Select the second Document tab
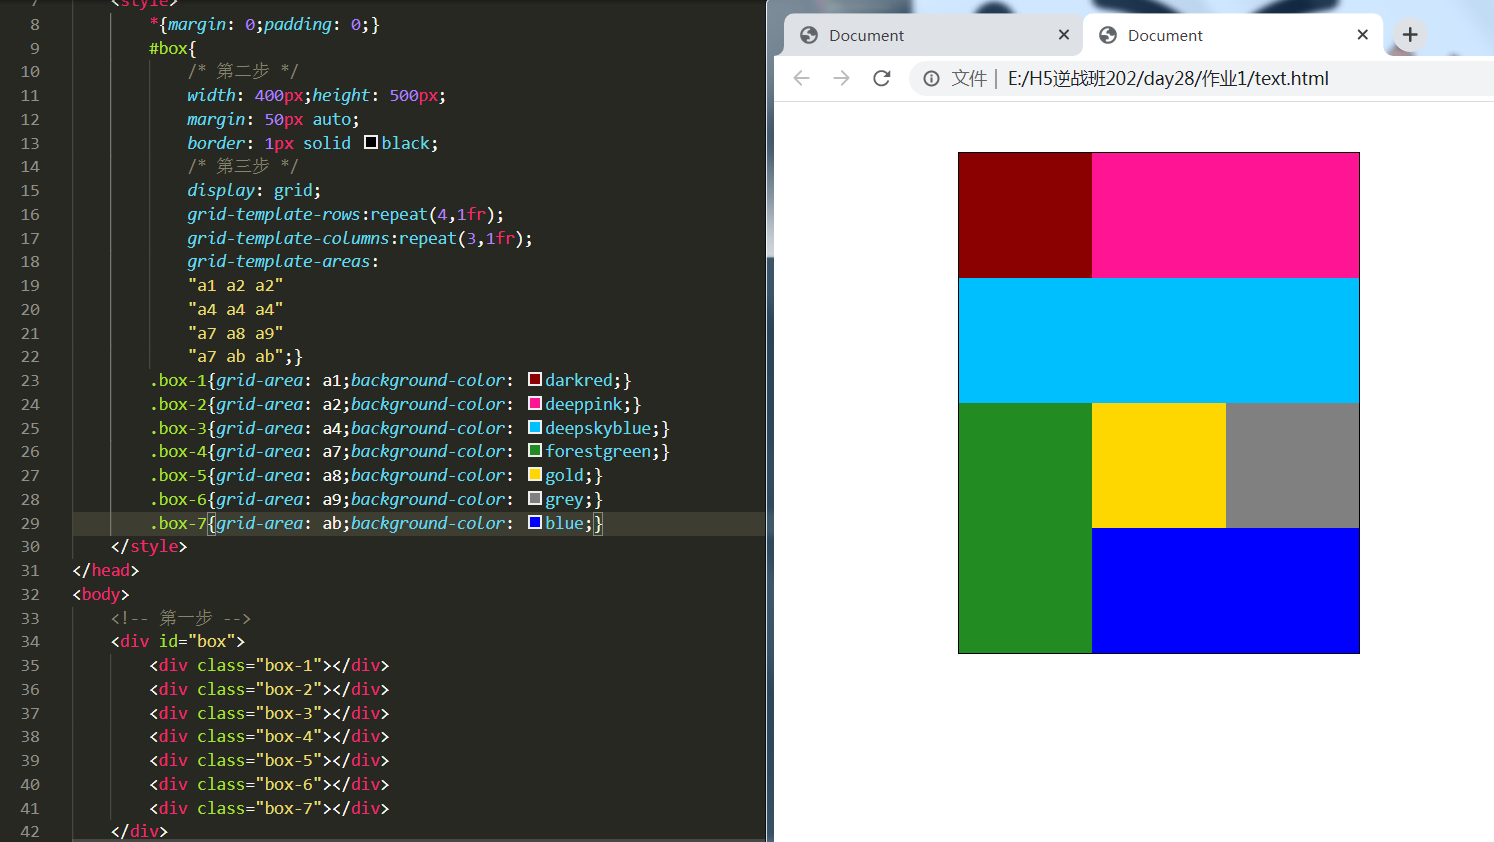The width and height of the screenshot is (1494, 842). 1233,35
